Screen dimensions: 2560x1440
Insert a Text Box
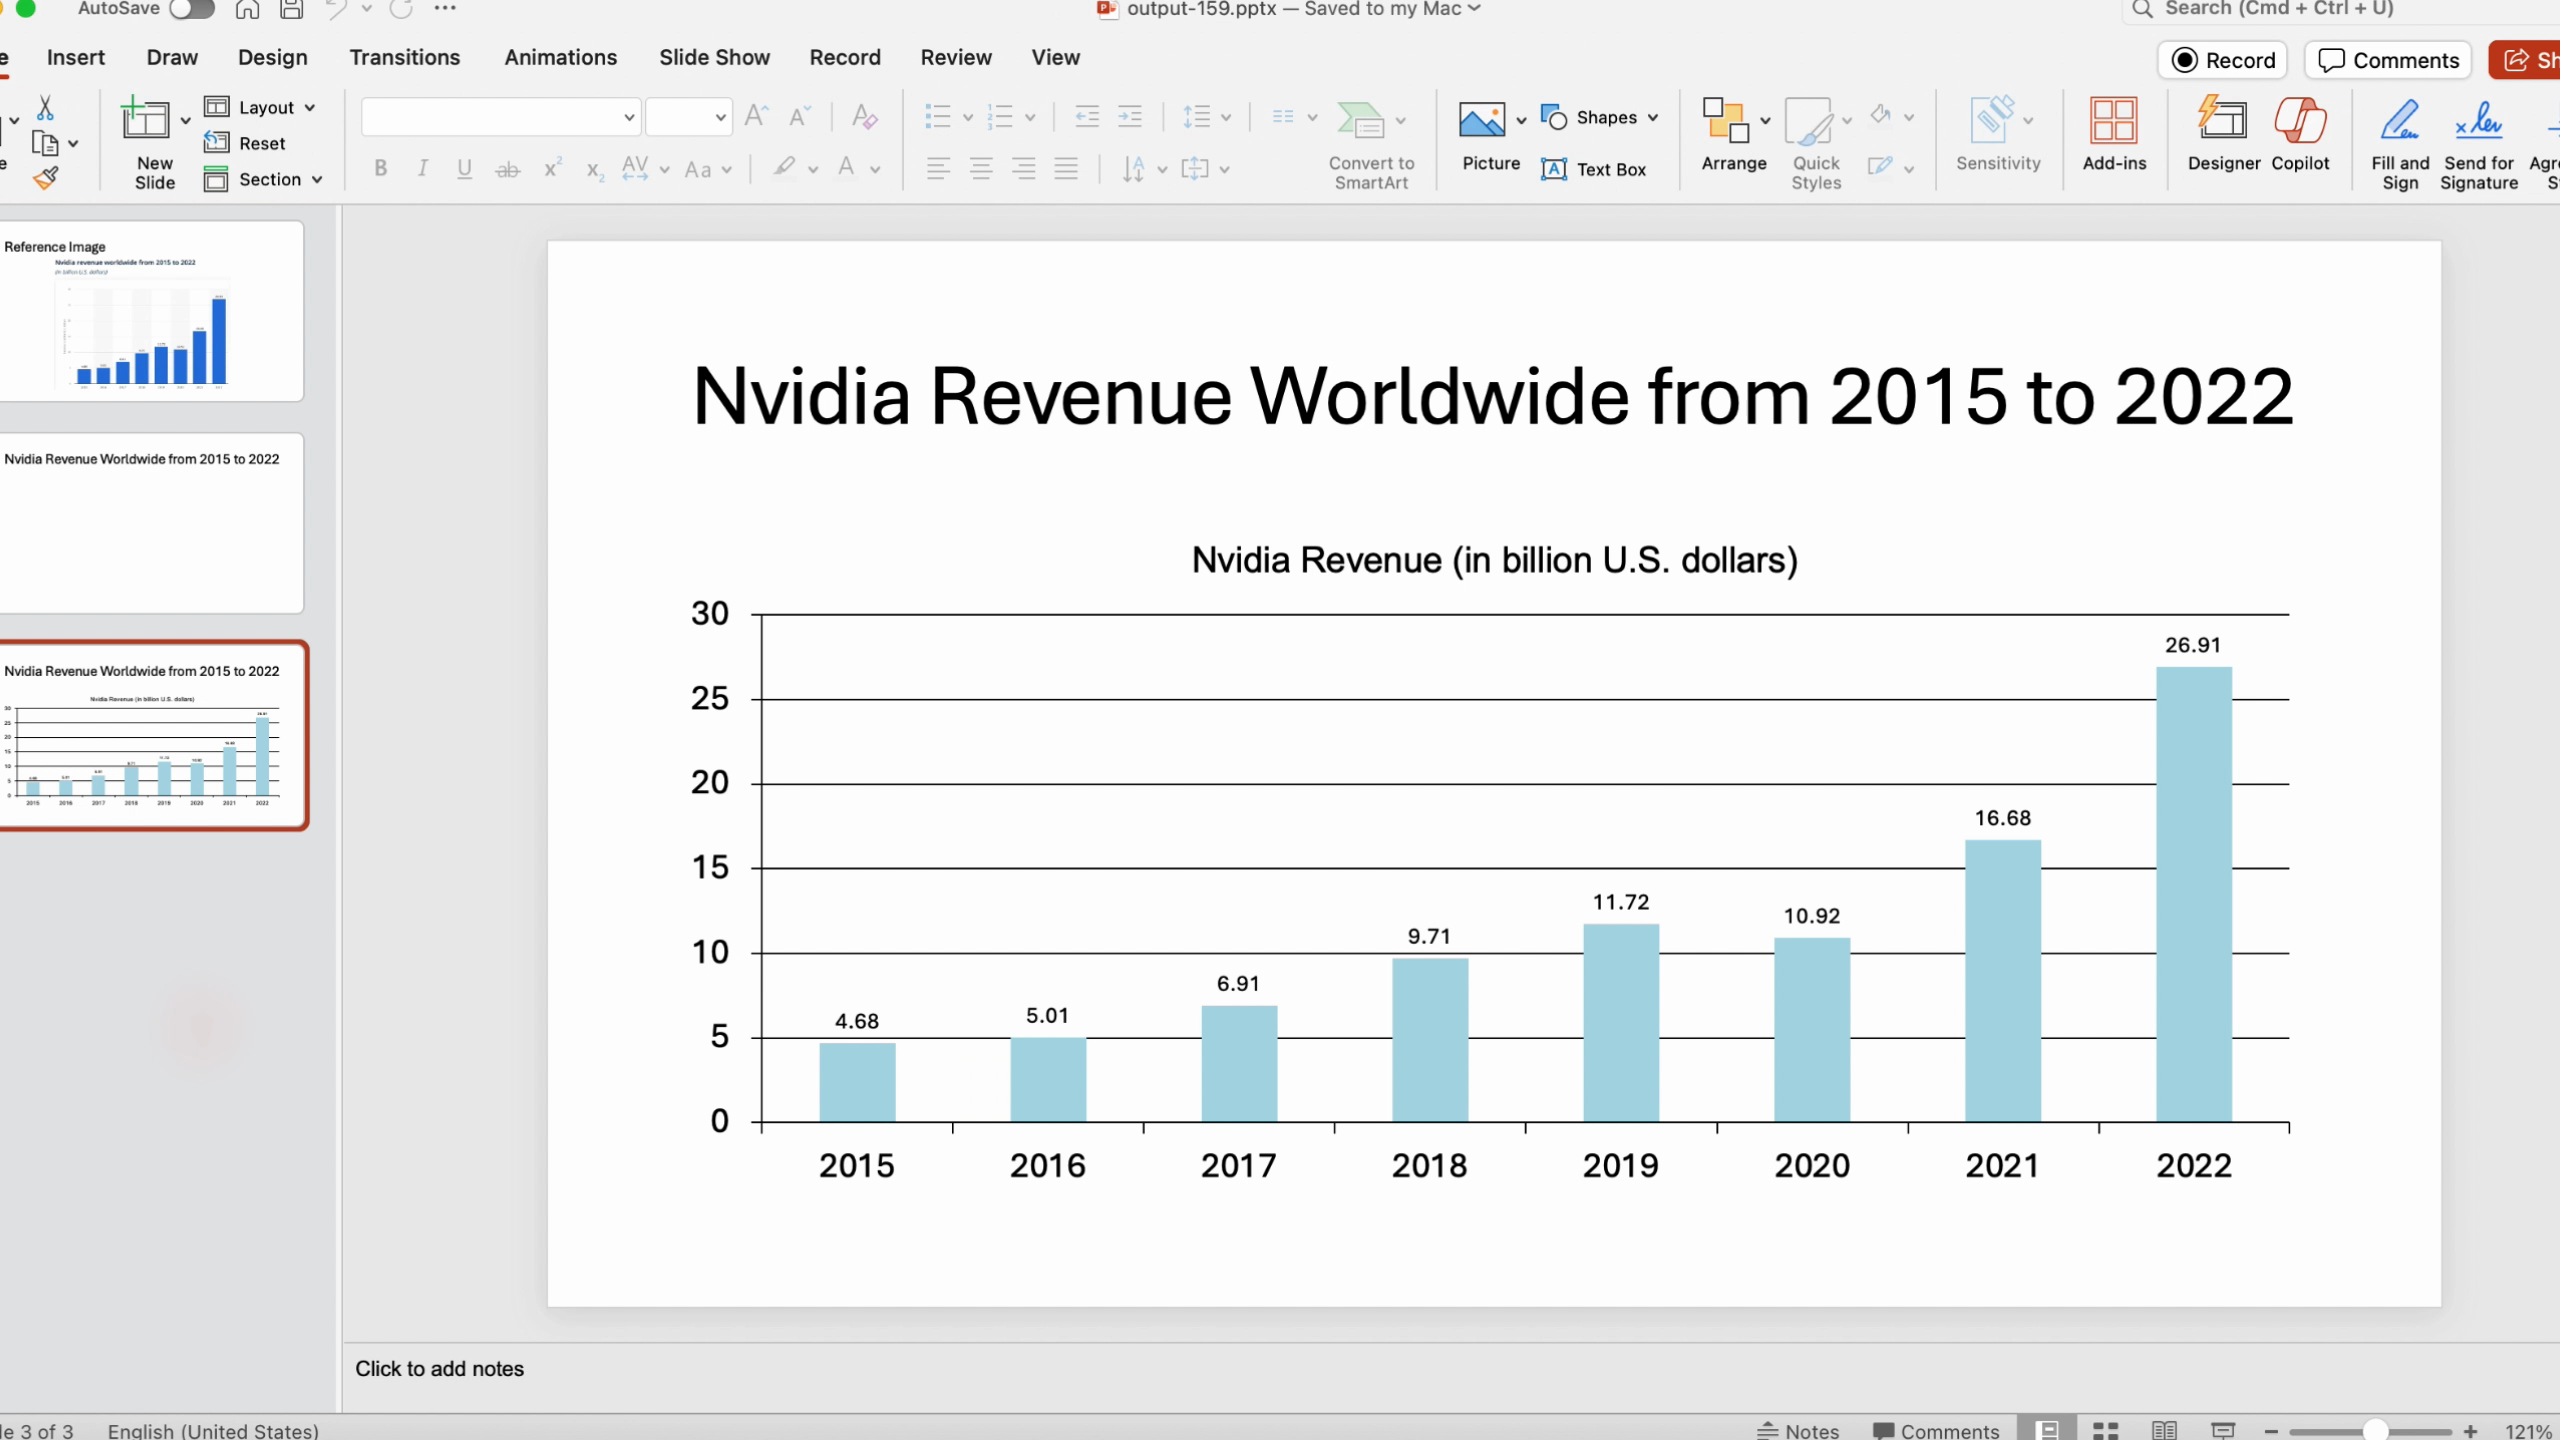(1594, 169)
